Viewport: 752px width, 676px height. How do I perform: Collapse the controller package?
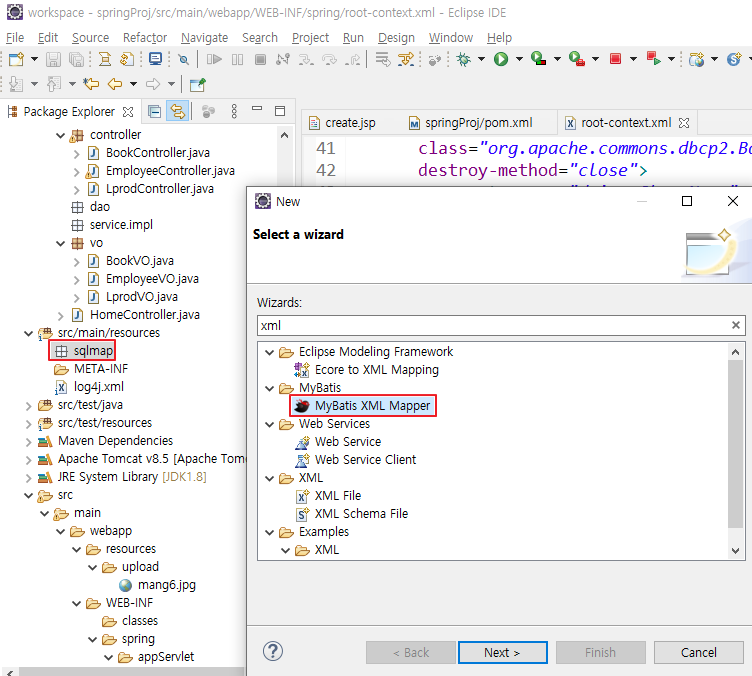pos(60,136)
